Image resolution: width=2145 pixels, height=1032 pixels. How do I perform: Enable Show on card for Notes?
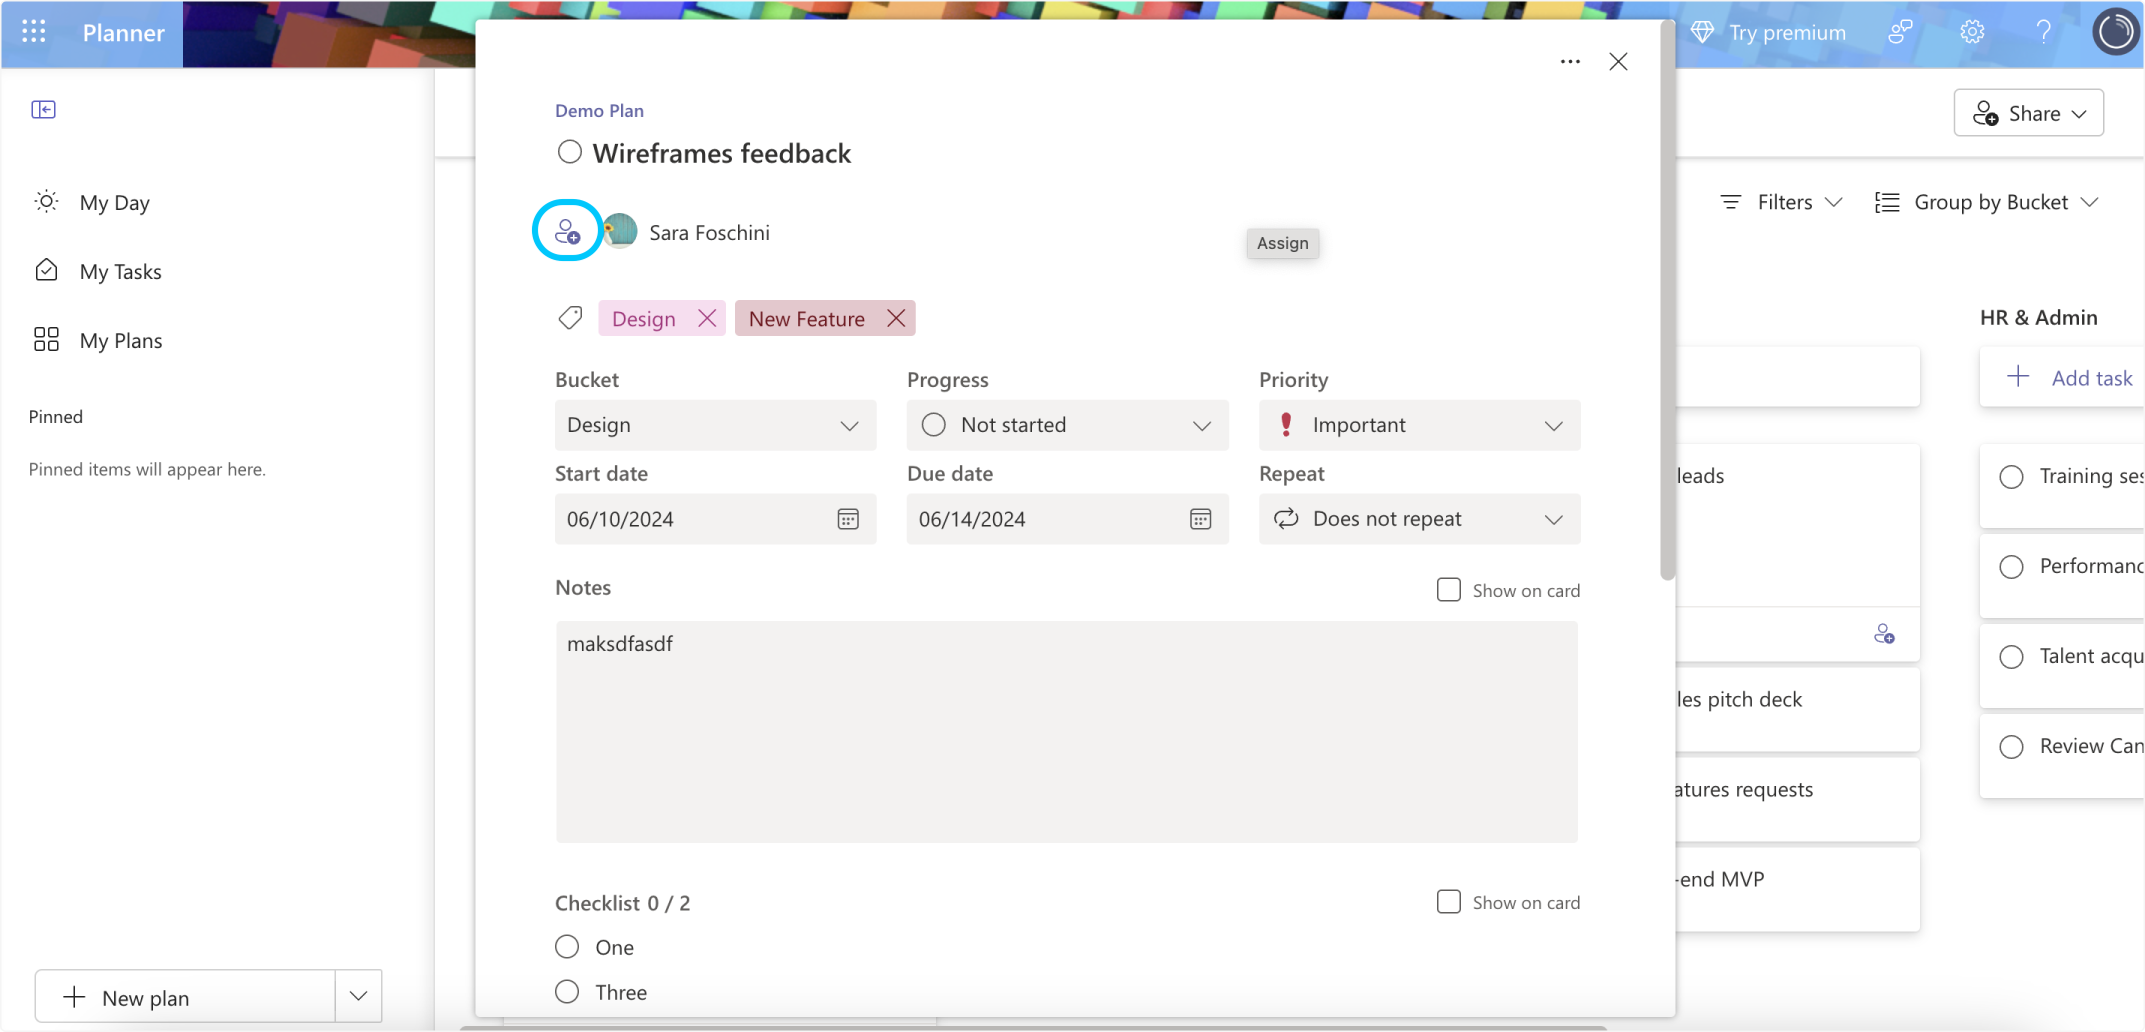(x=1448, y=589)
